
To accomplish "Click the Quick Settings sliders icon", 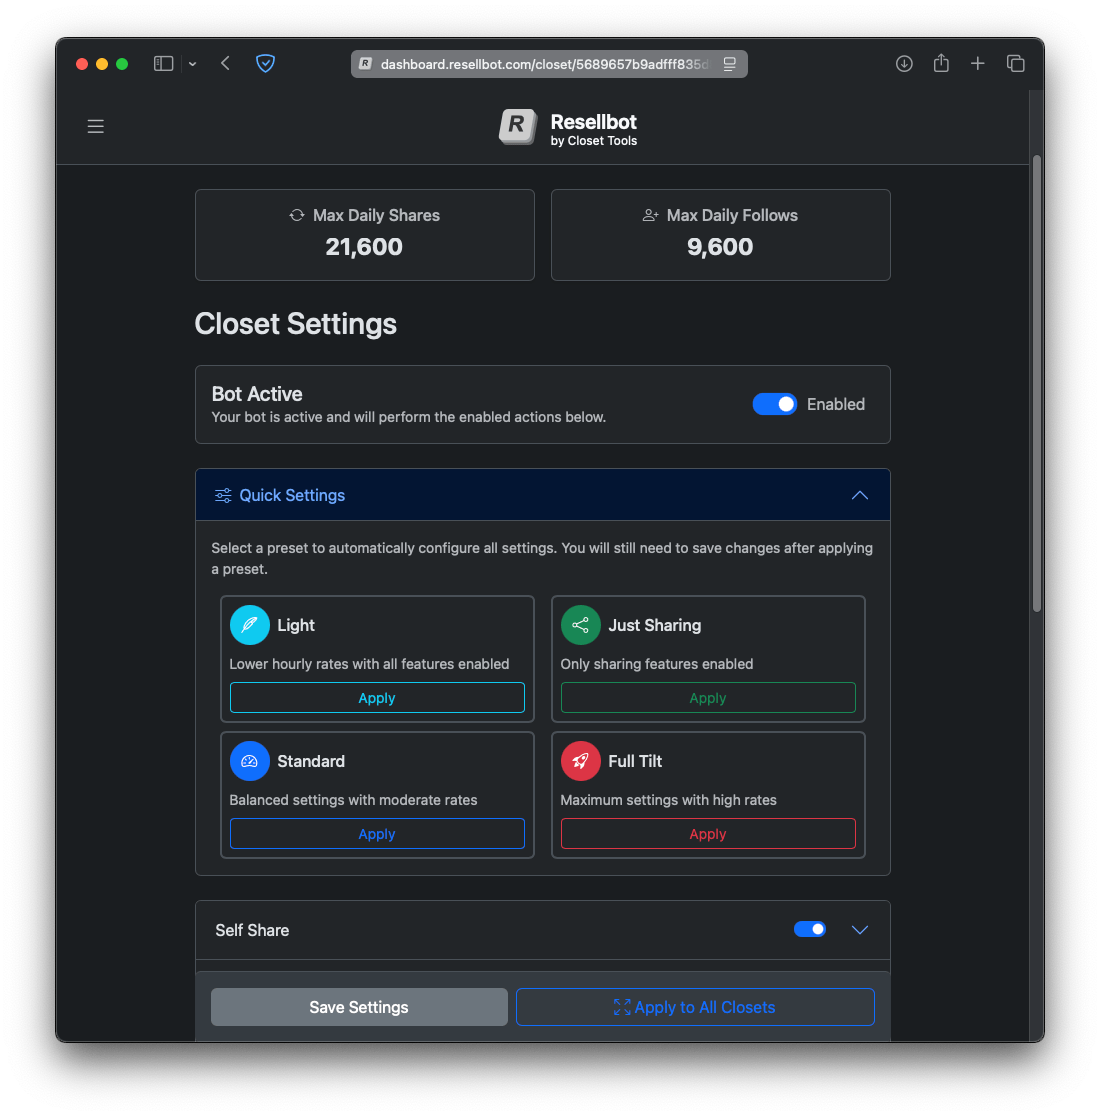I will pos(223,495).
